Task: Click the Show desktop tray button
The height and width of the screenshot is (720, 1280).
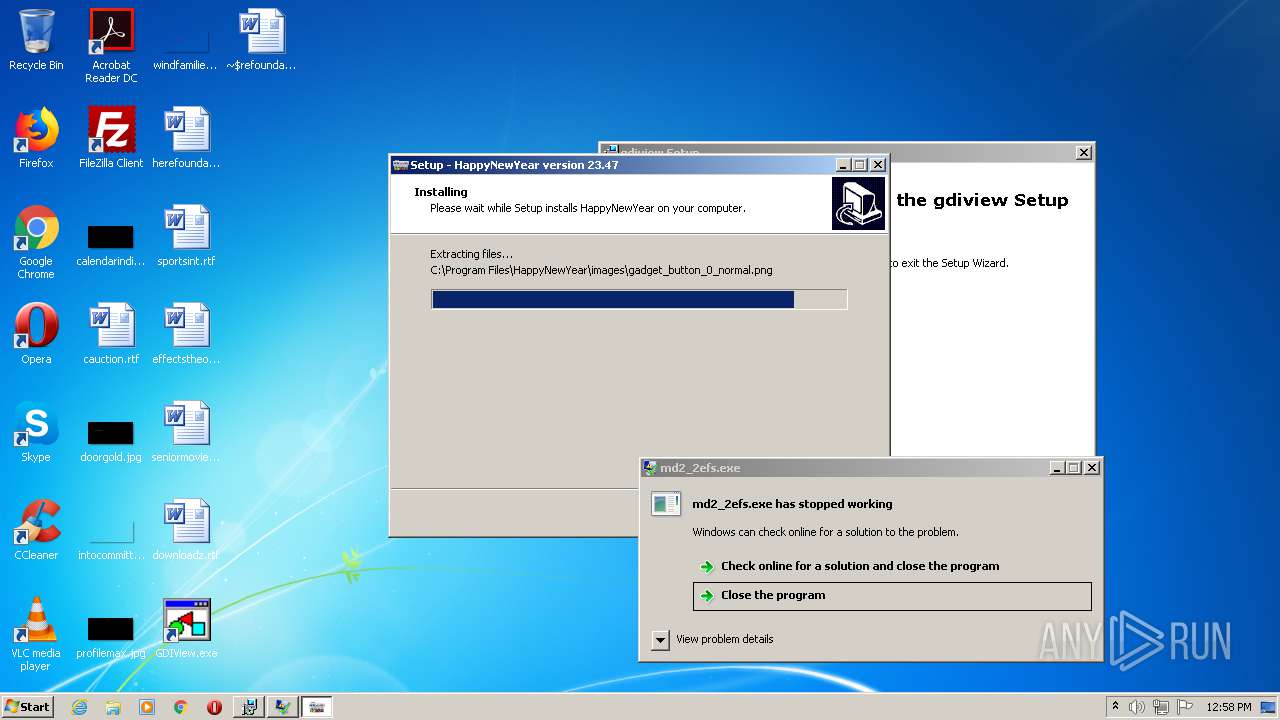Action: point(1270,707)
